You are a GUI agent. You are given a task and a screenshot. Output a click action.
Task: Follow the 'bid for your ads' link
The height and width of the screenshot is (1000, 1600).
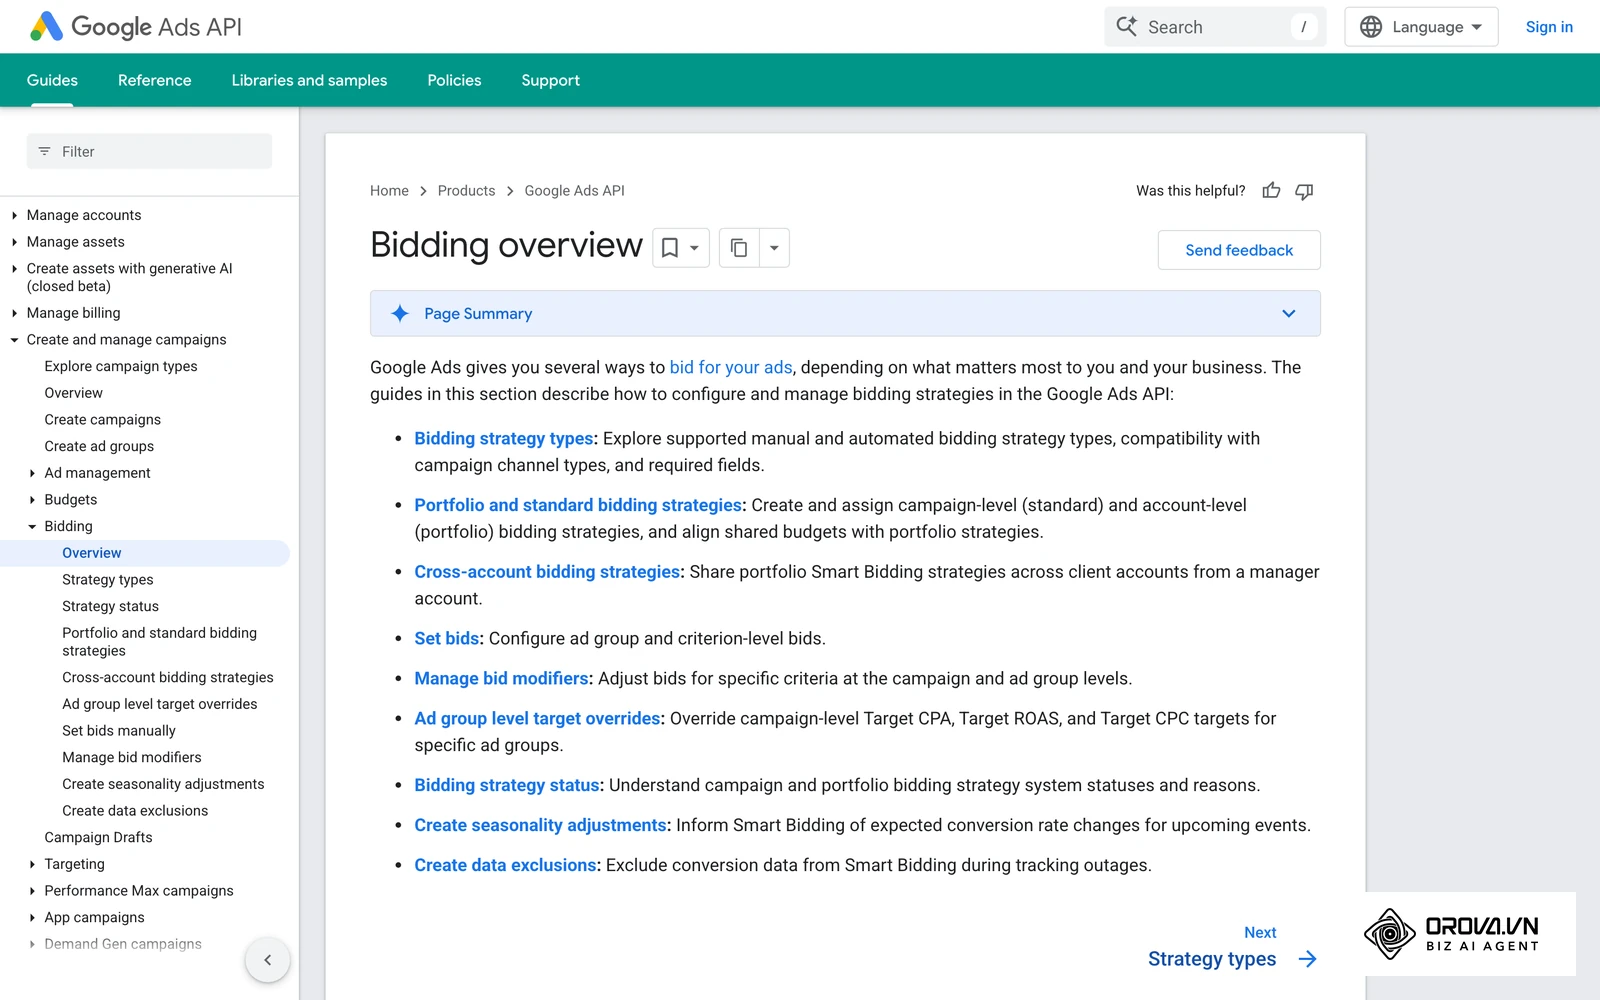click(731, 367)
